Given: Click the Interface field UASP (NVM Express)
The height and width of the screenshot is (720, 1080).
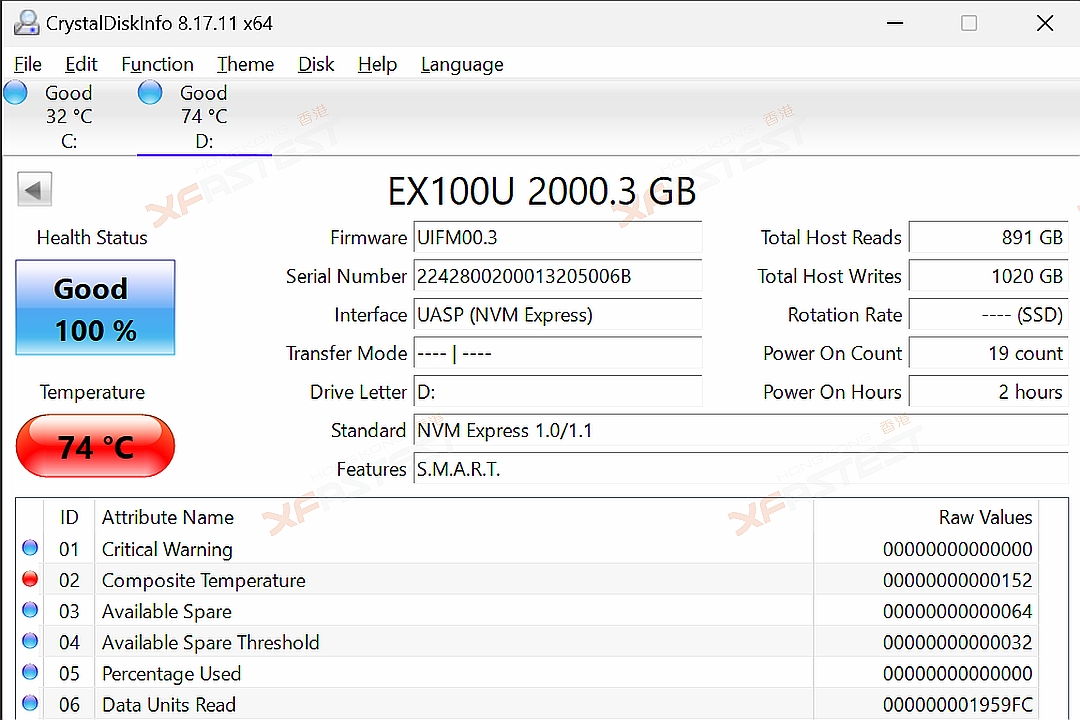Looking at the screenshot, I should [557, 315].
